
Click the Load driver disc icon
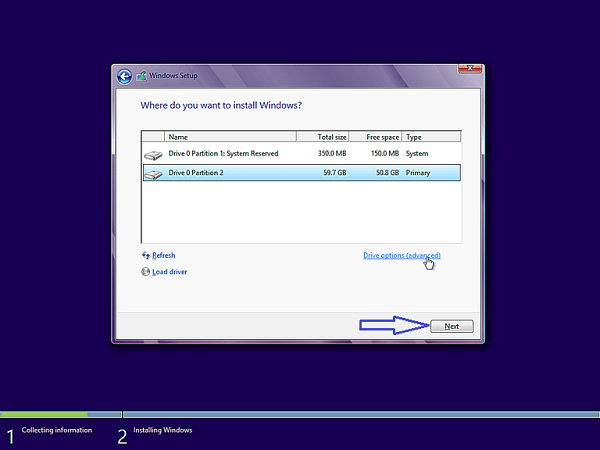pyautogui.click(x=145, y=272)
